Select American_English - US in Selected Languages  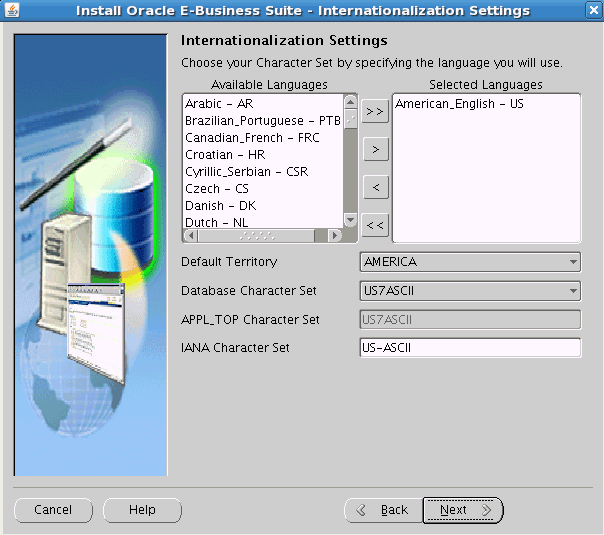click(486, 104)
